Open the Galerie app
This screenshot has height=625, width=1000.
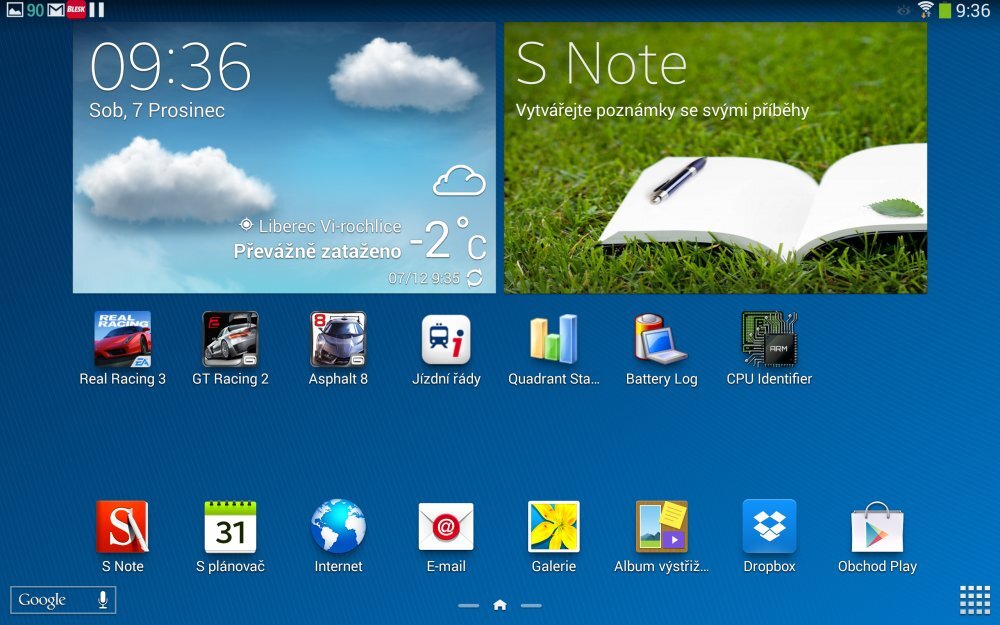click(554, 527)
